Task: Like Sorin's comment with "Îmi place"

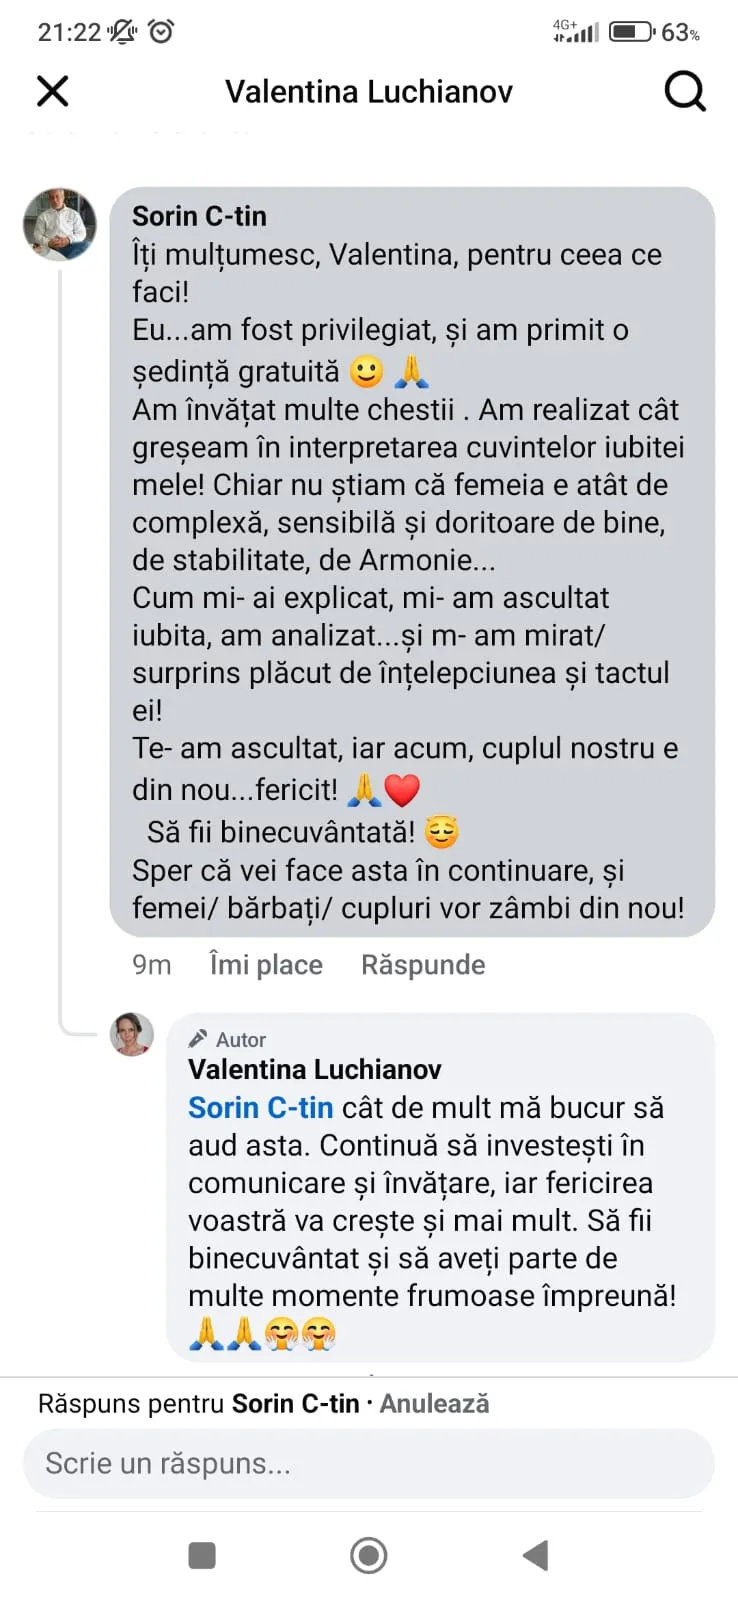Action: pos(266,965)
